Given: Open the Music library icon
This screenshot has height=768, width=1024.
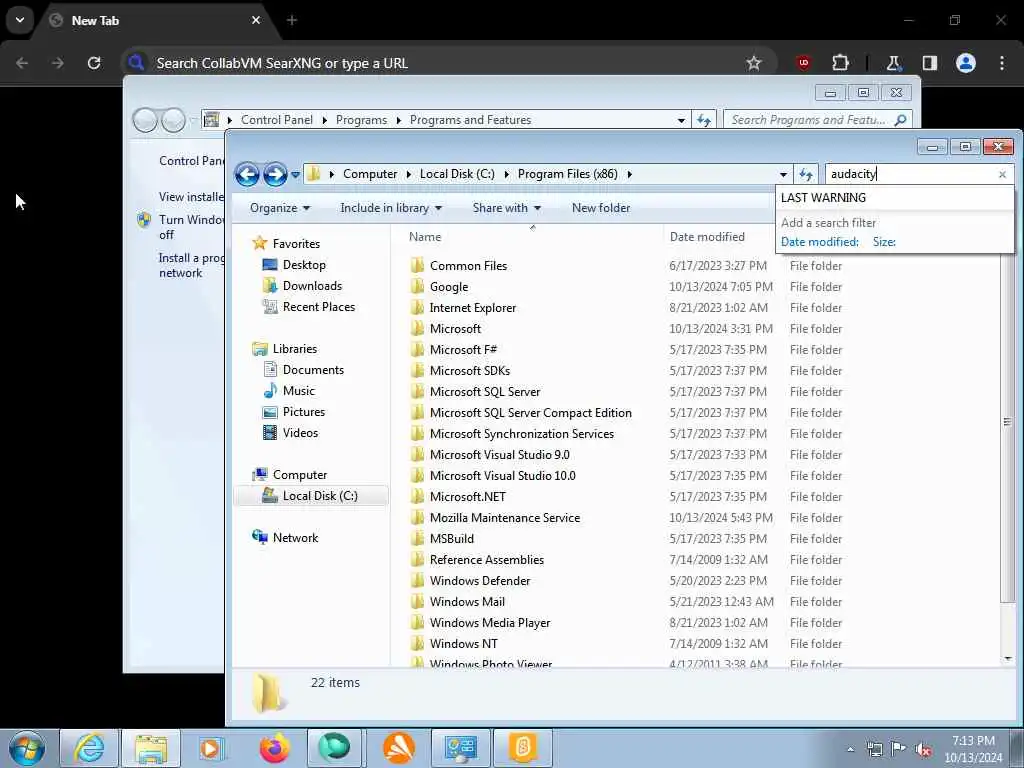Looking at the screenshot, I should (x=270, y=391).
